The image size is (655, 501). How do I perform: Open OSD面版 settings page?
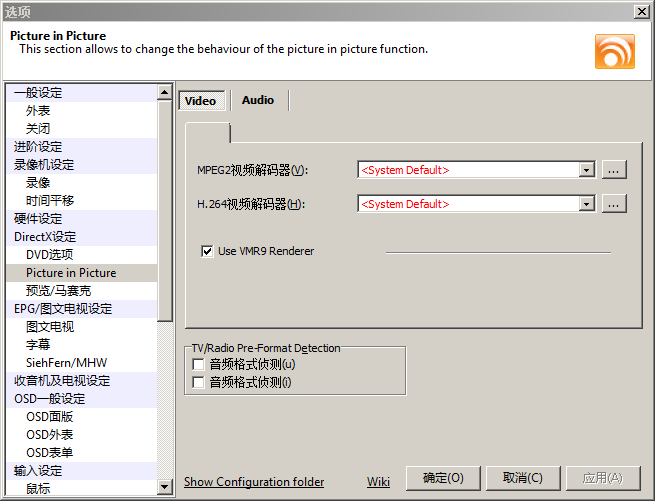(x=49, y=417)
